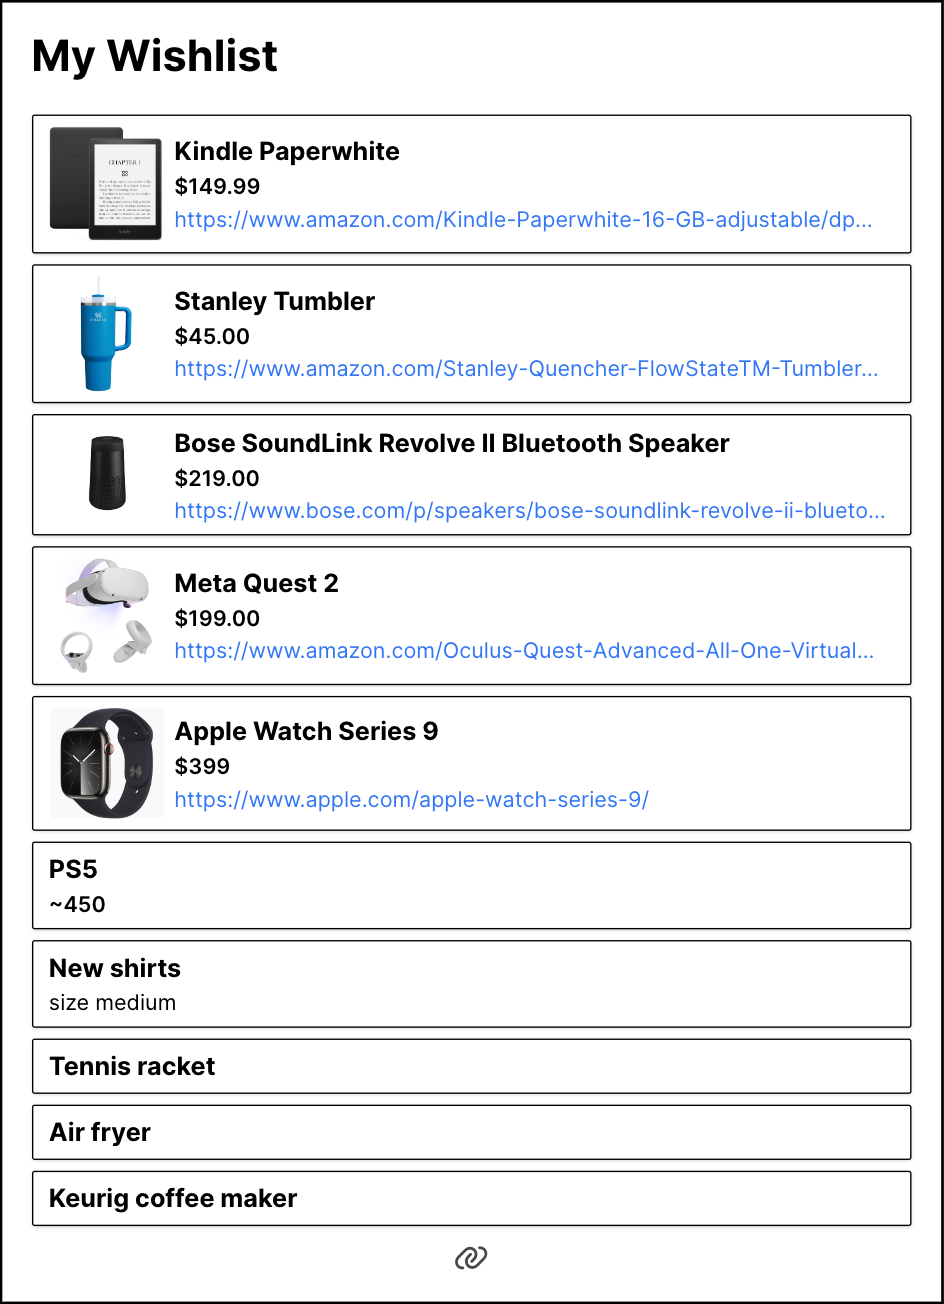Viewport: 944px width, 1304px height.
Task: Click the Kindle Paperwhite title text
Action: (x=287, y=152)
